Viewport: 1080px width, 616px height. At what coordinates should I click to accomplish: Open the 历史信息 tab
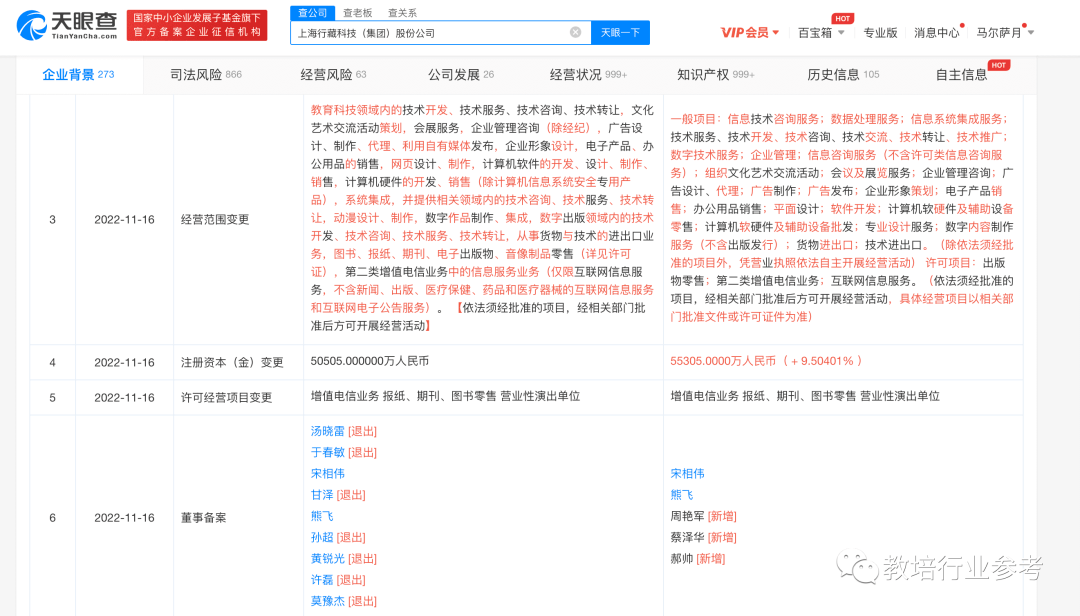tap(843, 75)
